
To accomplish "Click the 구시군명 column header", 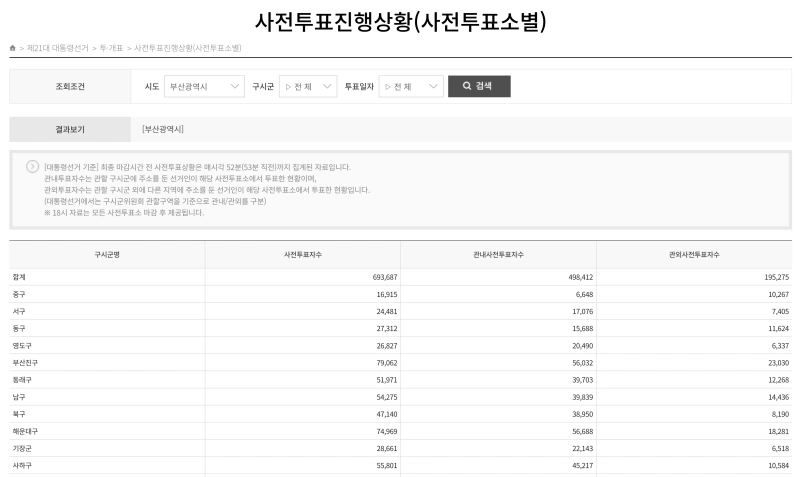I will (x=107, y=255).
